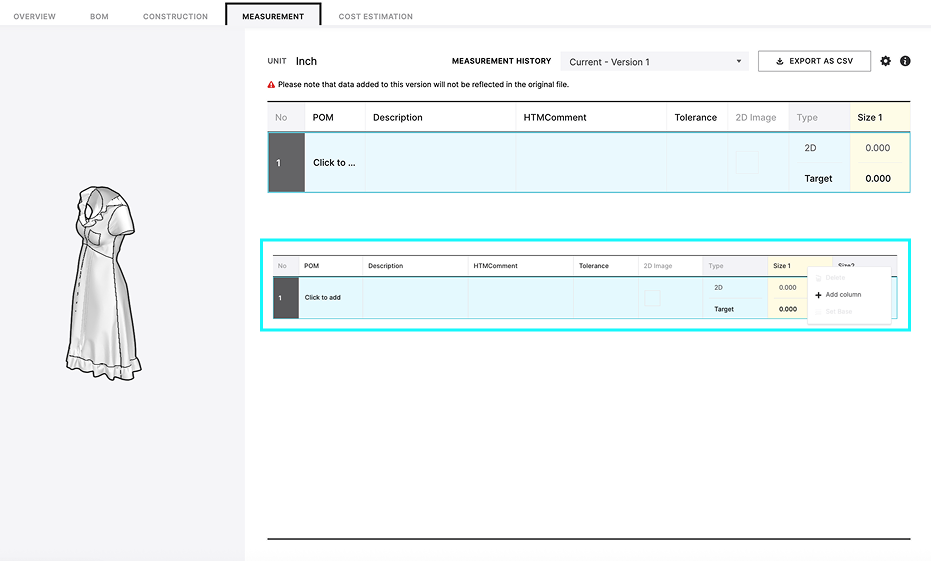931x561 pixels.
Task: Select the Measurement tab
Action: tap(273, 16)
